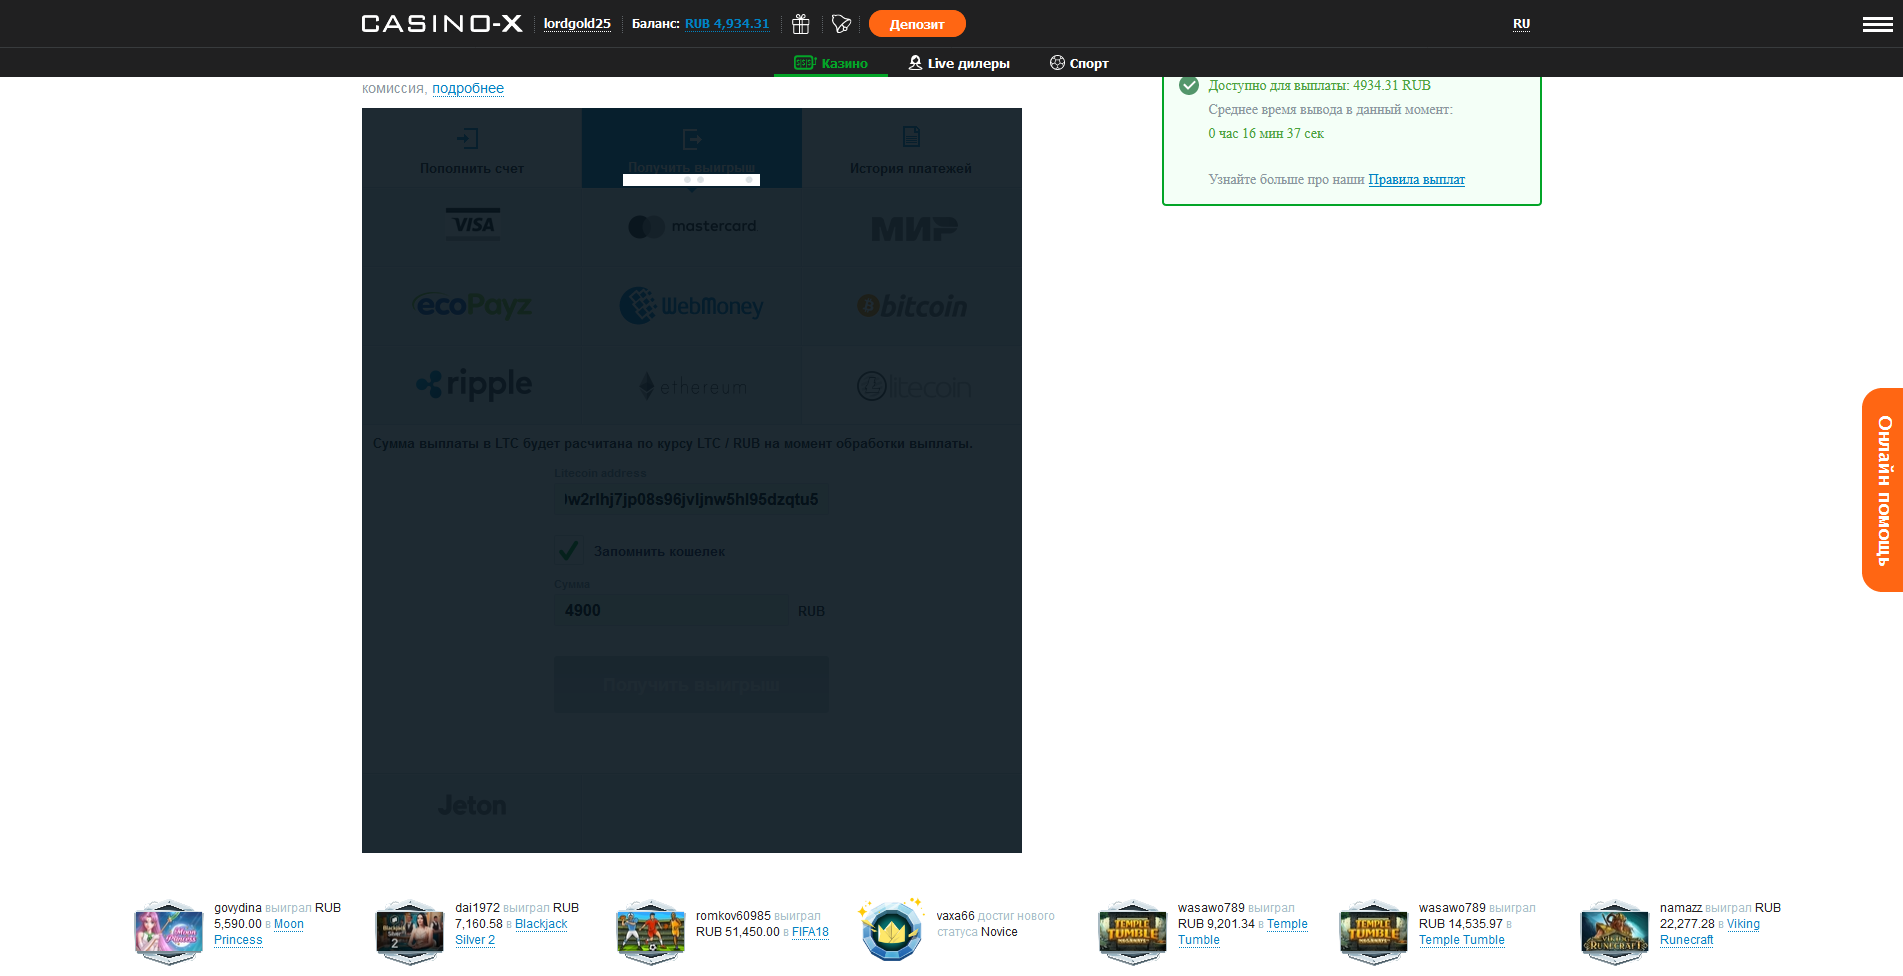Switch to Live дилеры section
The width and height of the screenshot is (1903, 976).
coord(959,63)
